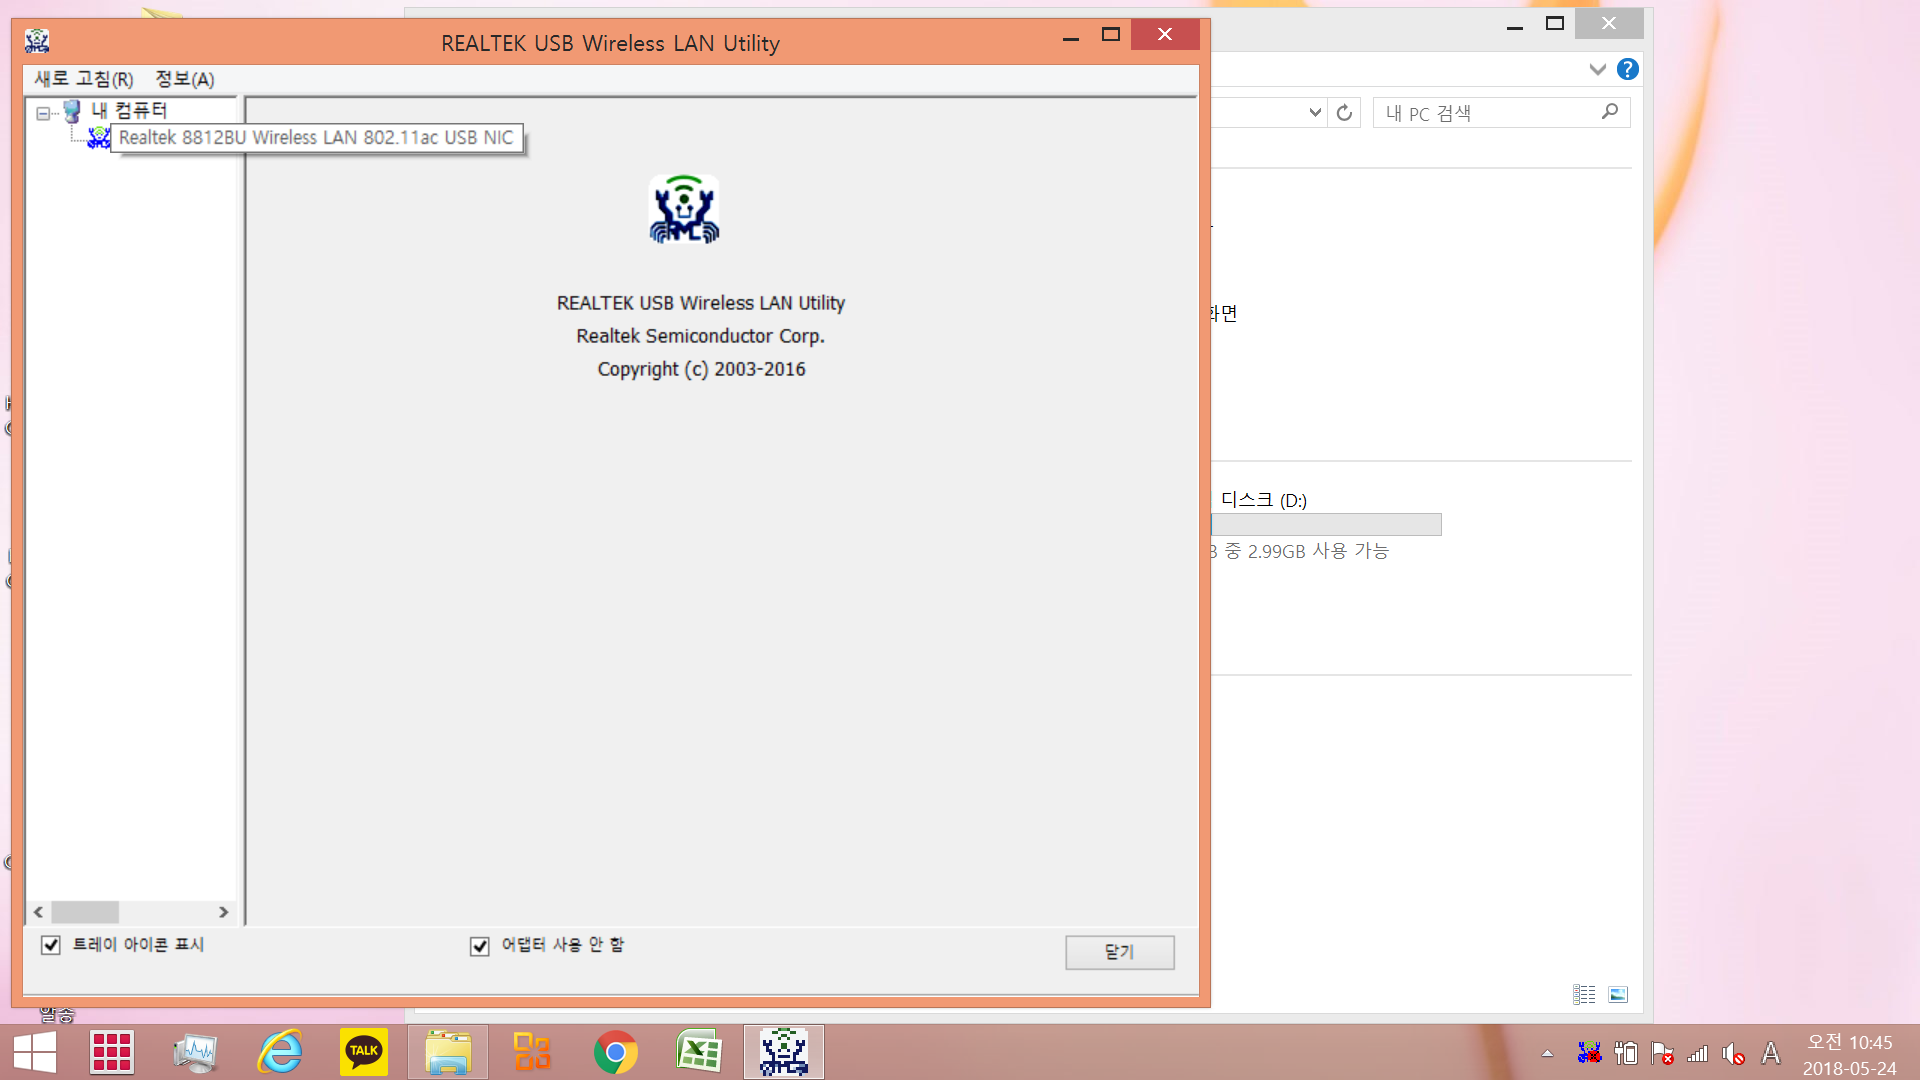Open the red grid app on taskbar

112,1052
